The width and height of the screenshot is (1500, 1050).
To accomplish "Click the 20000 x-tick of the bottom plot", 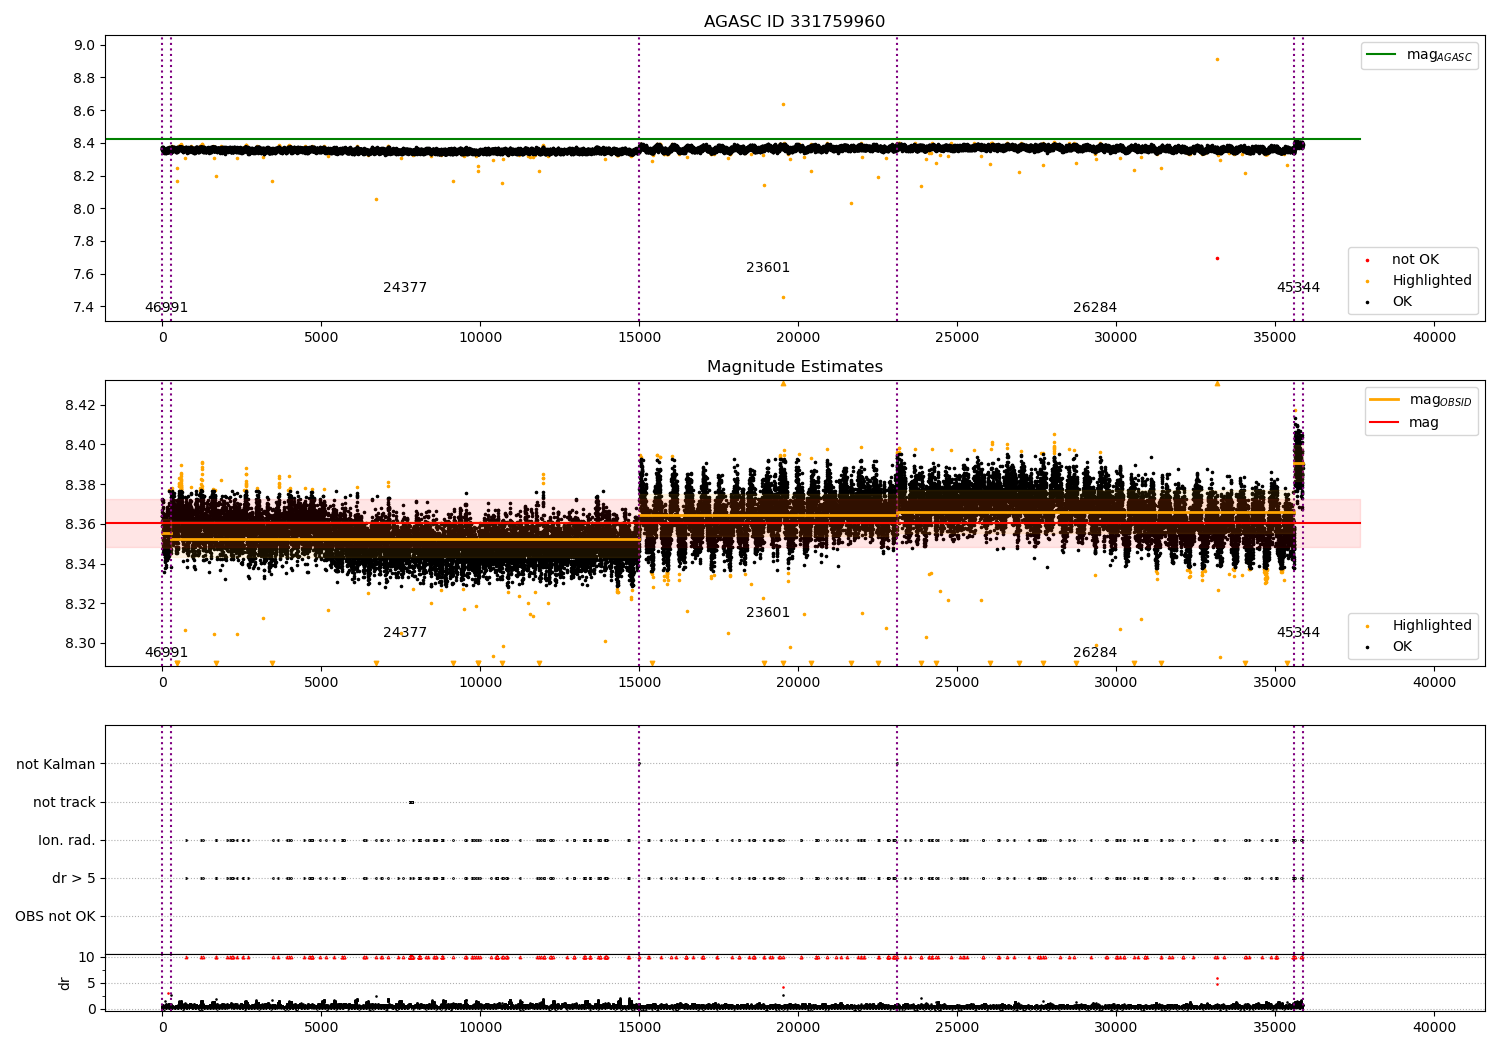I will [798, 1027].
